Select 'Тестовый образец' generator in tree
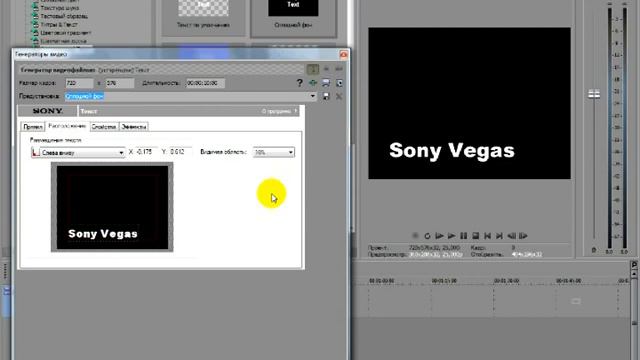The height and width of the screenshot is (360, 640). click(64, 16)
